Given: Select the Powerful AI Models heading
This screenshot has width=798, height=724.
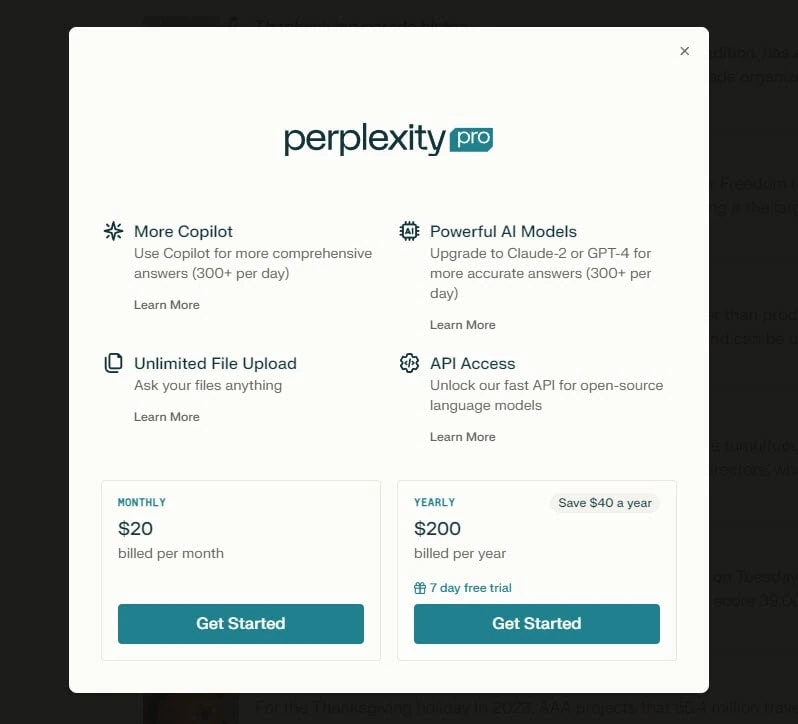Looking at the screenshot, I should pyautogui.click(x=503, y=231).
